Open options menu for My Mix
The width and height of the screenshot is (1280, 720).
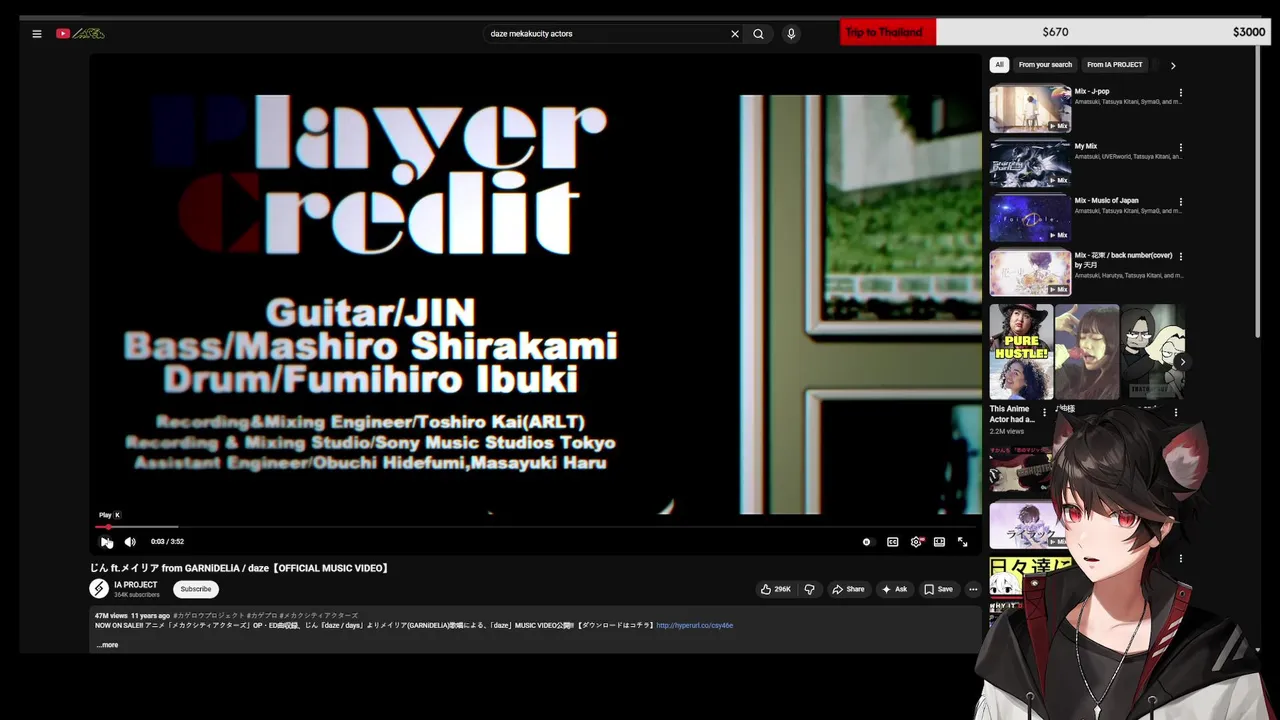point(1181,148)
